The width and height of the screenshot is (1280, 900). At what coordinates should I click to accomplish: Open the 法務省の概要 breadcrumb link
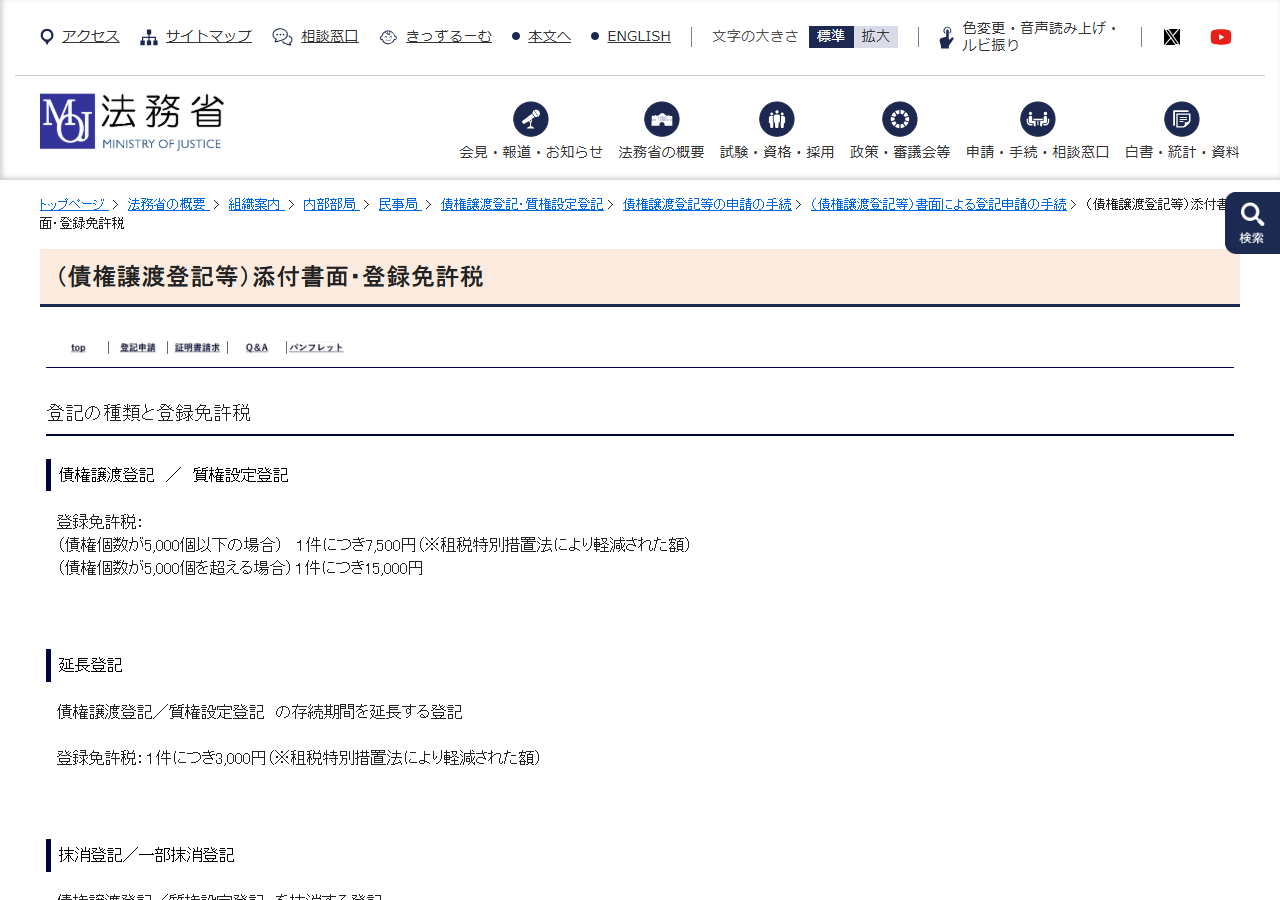167,204
